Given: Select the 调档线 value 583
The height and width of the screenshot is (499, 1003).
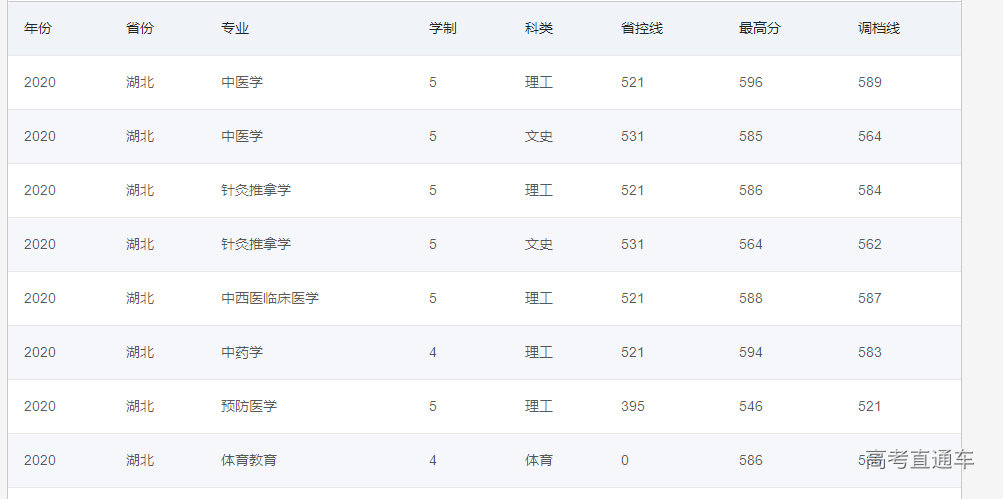Looking at the screenshot, I should click(x=870, y=352).
